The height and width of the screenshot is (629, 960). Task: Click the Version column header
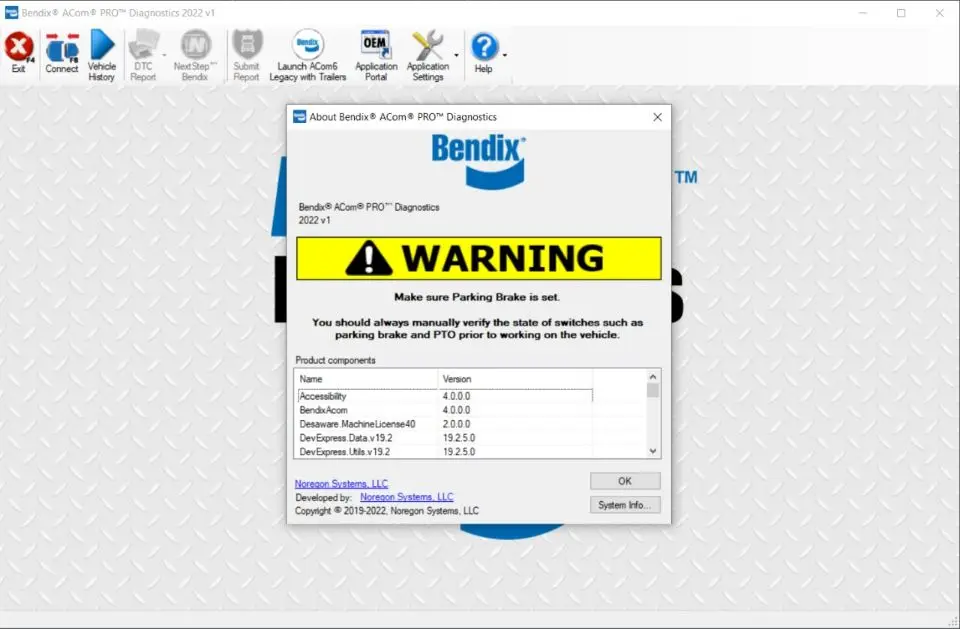tap(515, 379)
